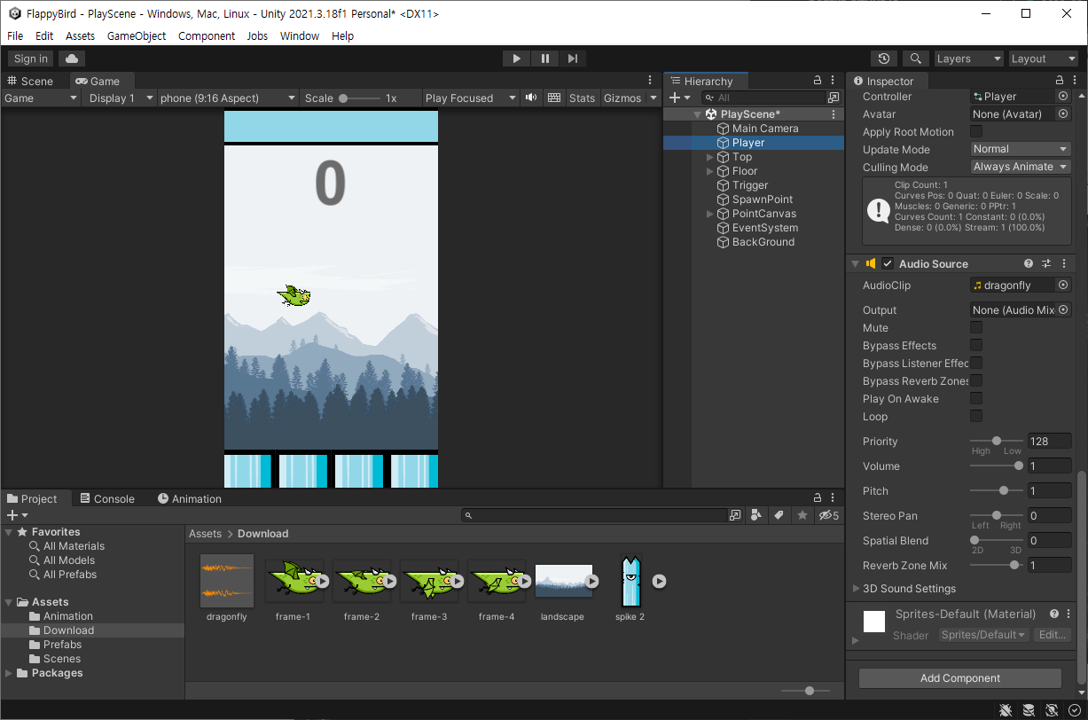Image resolution: width=1088 pixels, height=720 pixels.
Task: Click the Stats button in Game view
Action: coord(581,98)
